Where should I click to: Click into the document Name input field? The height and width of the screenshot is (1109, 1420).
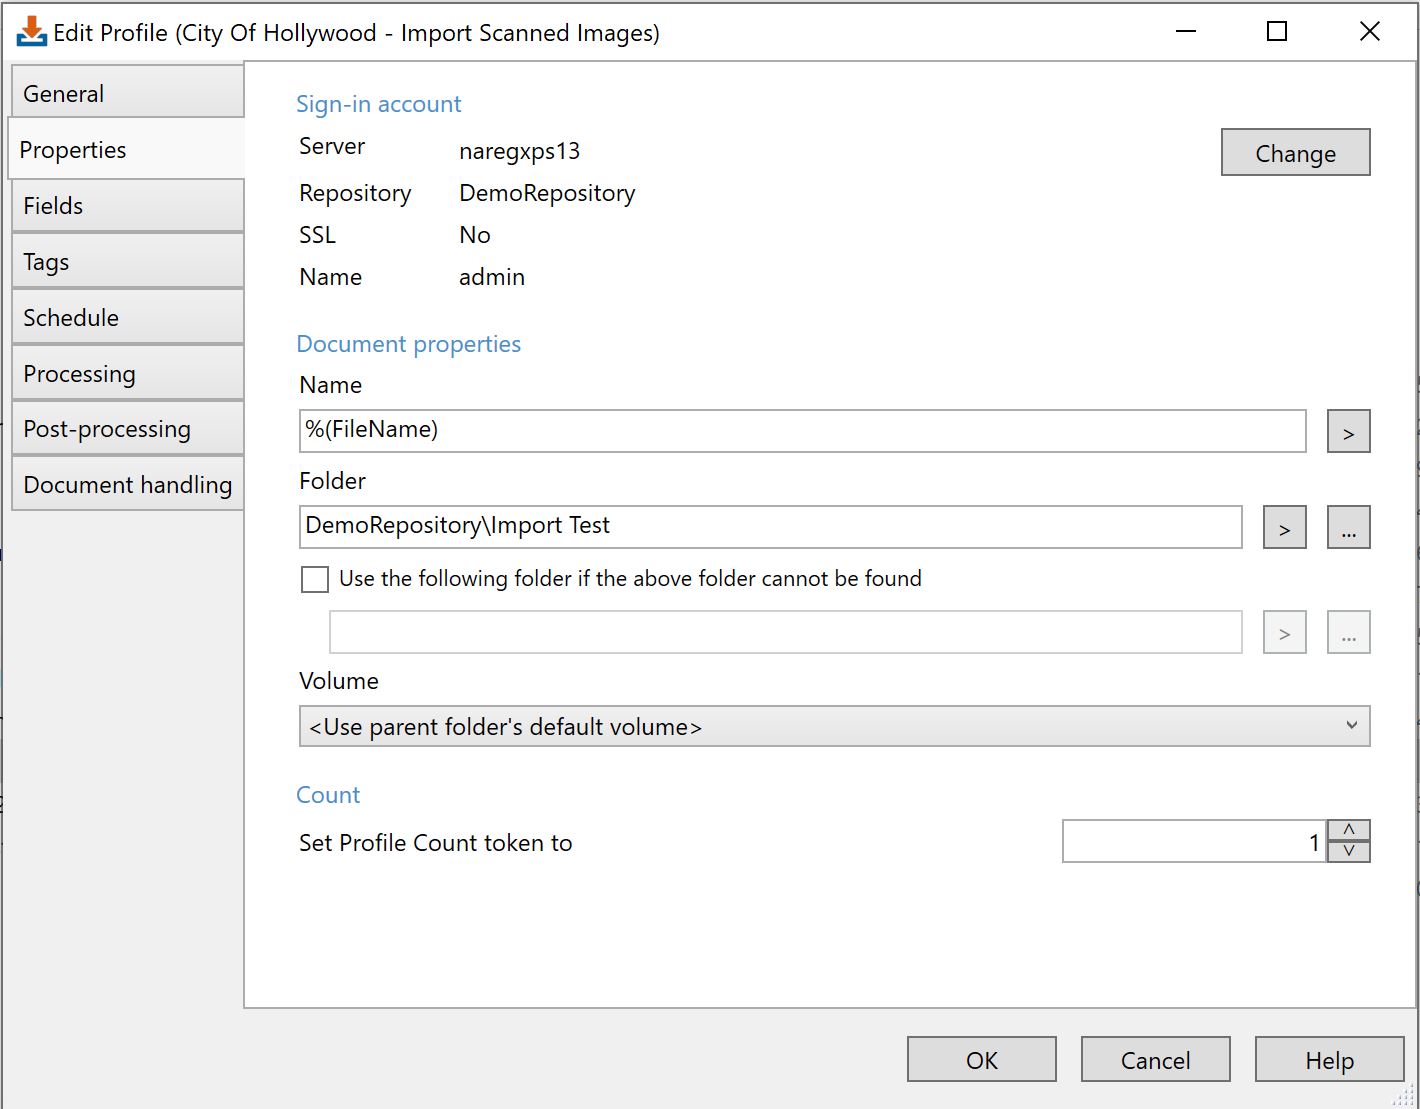[x=802, y=431]
